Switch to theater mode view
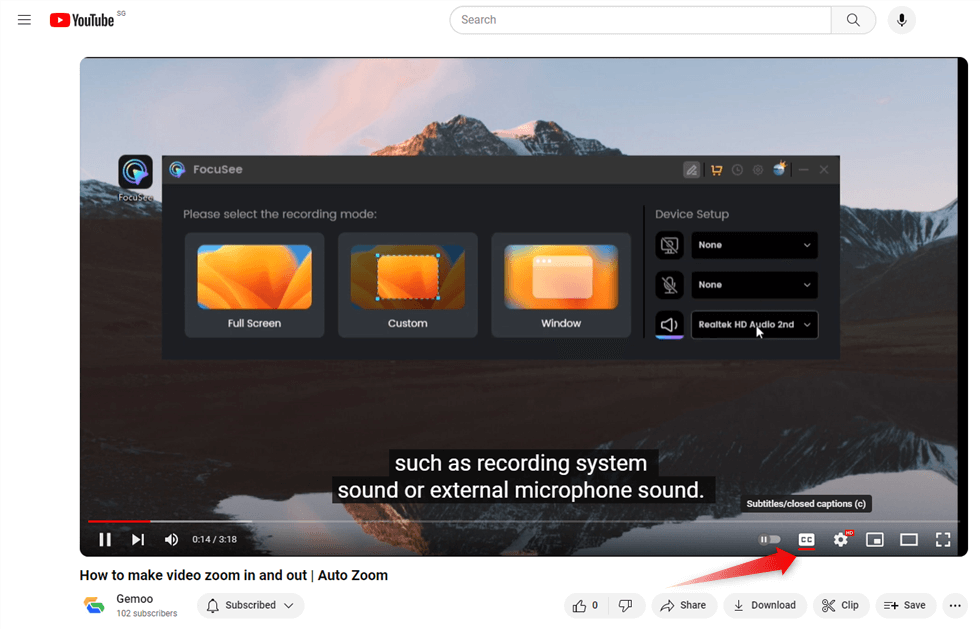 [x=909, y=540]
